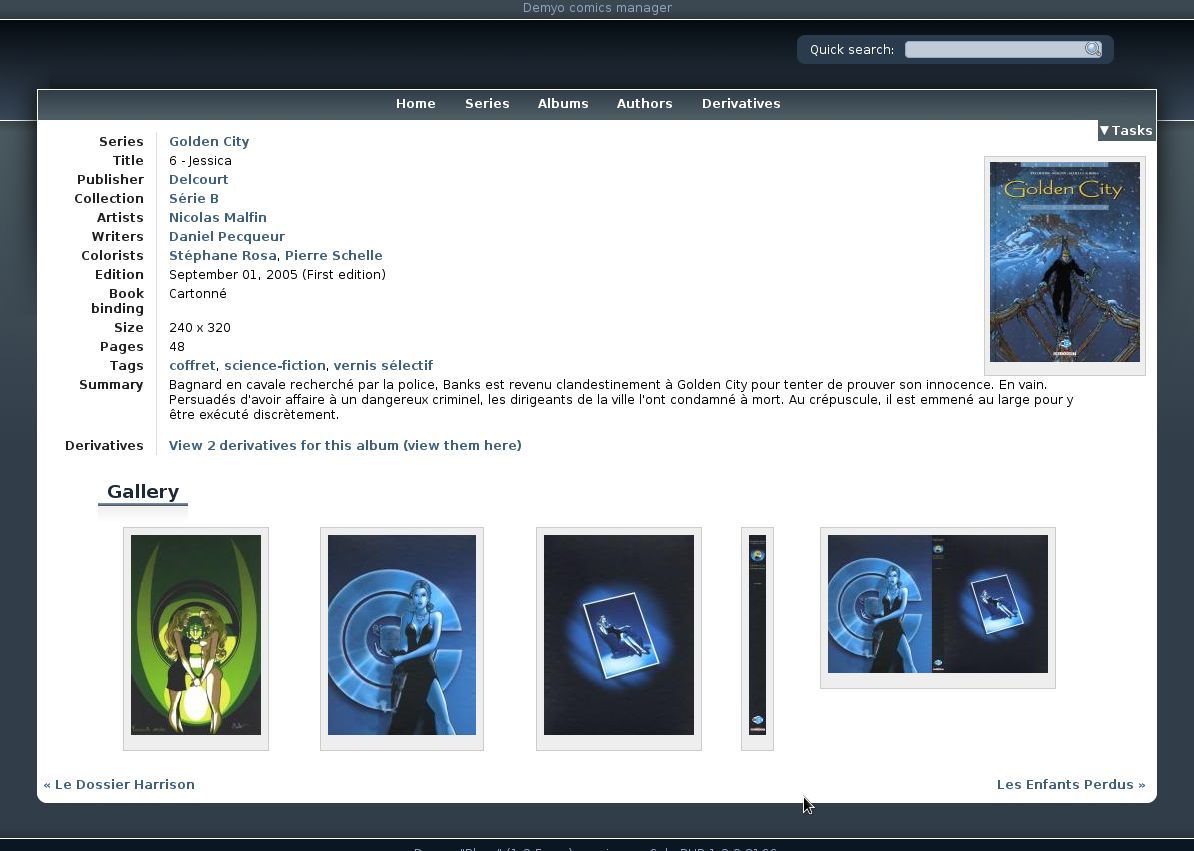
Task: Select the coffret tag
Action: point(192,365)
